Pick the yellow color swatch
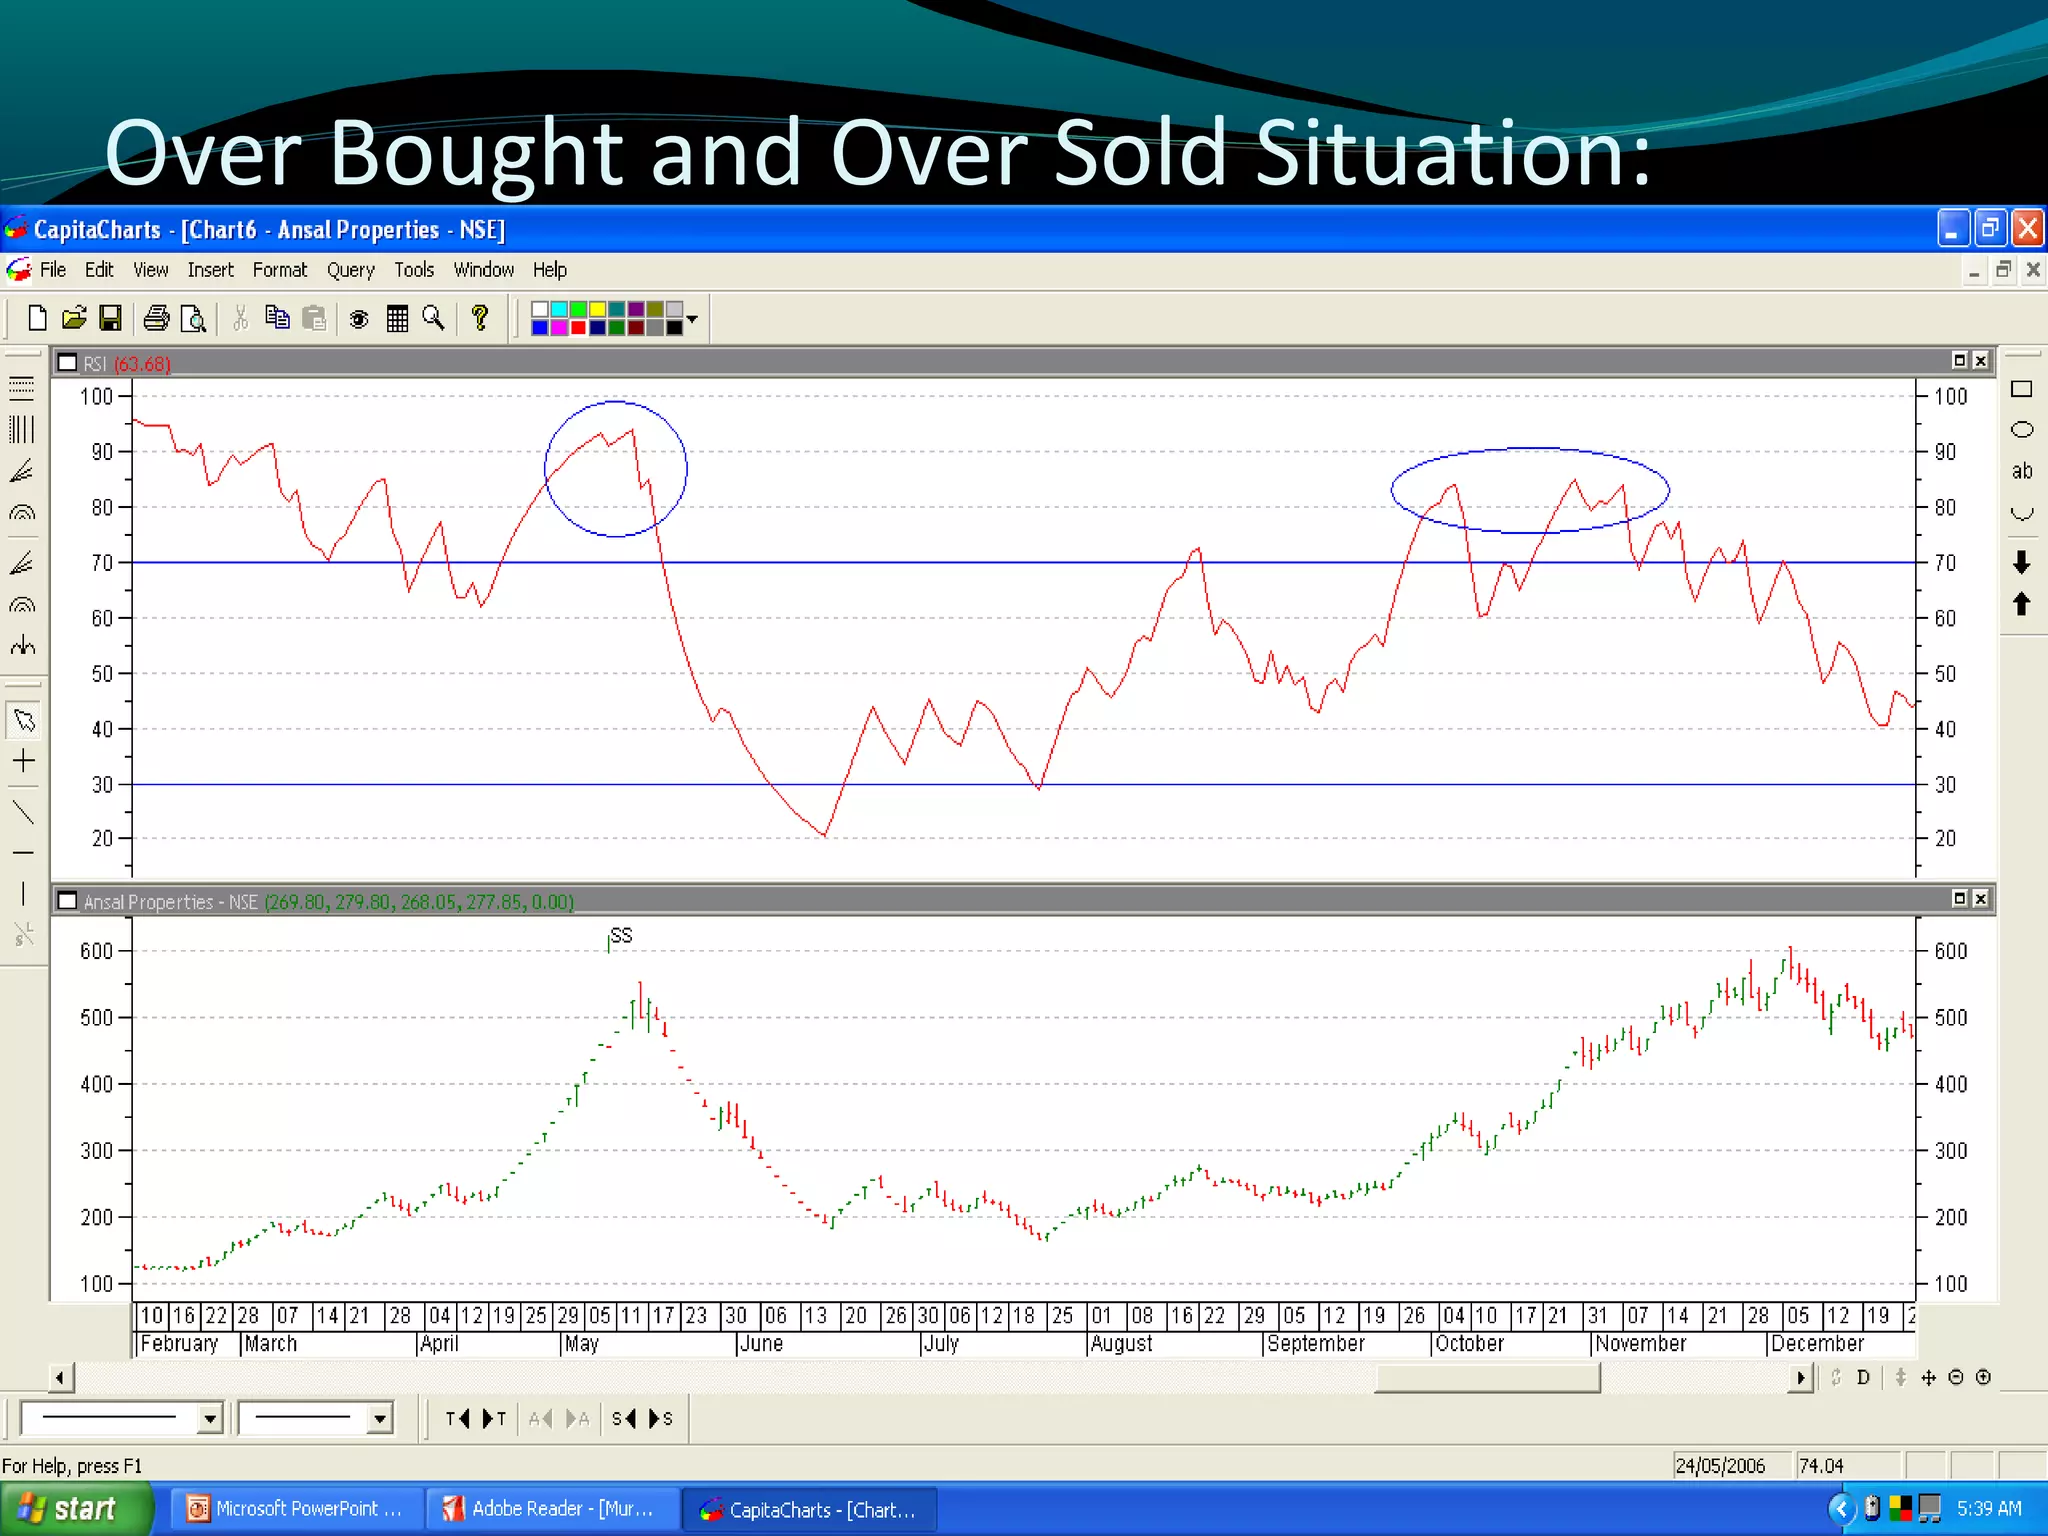The width and height of the screenshot is (2048, 1536). point(597,310)
